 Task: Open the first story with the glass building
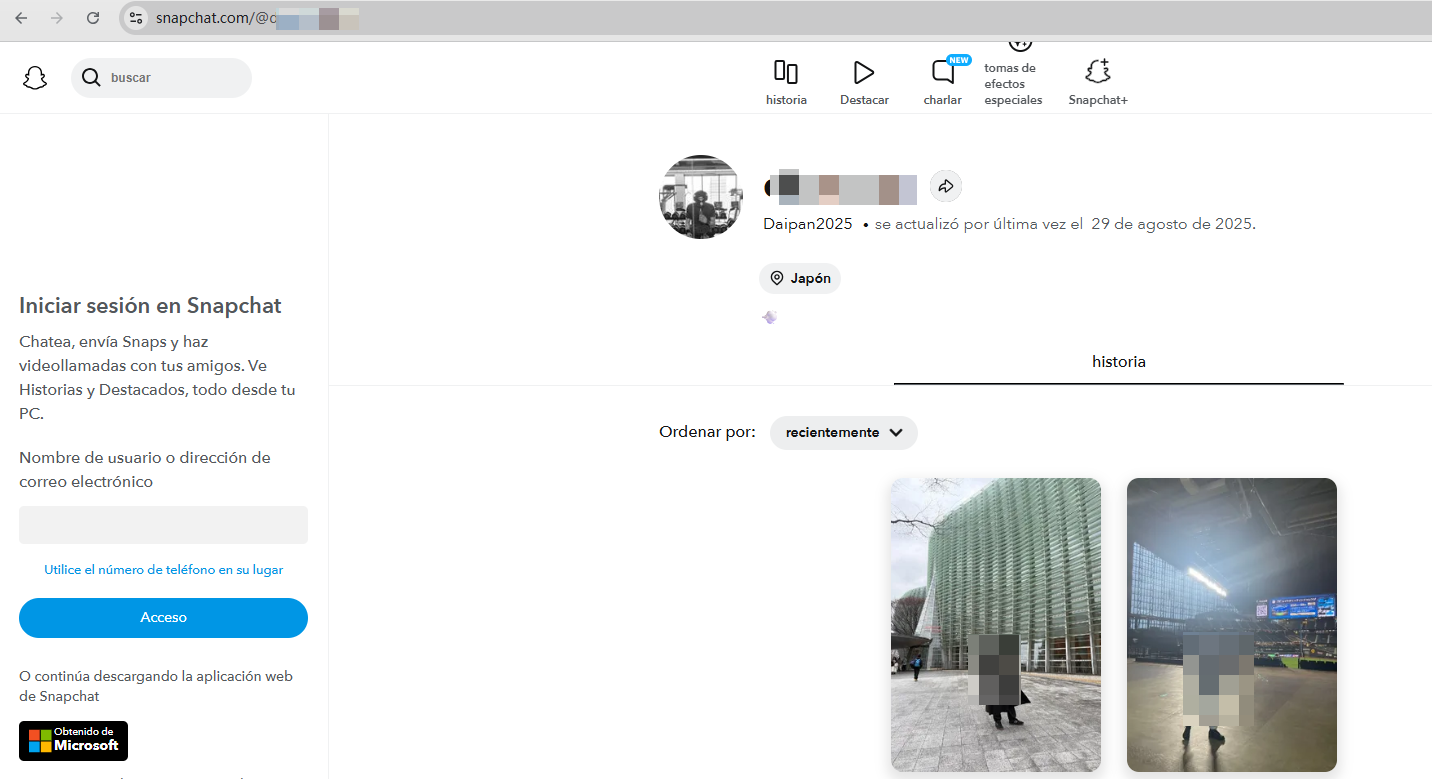tap(995, 624)
